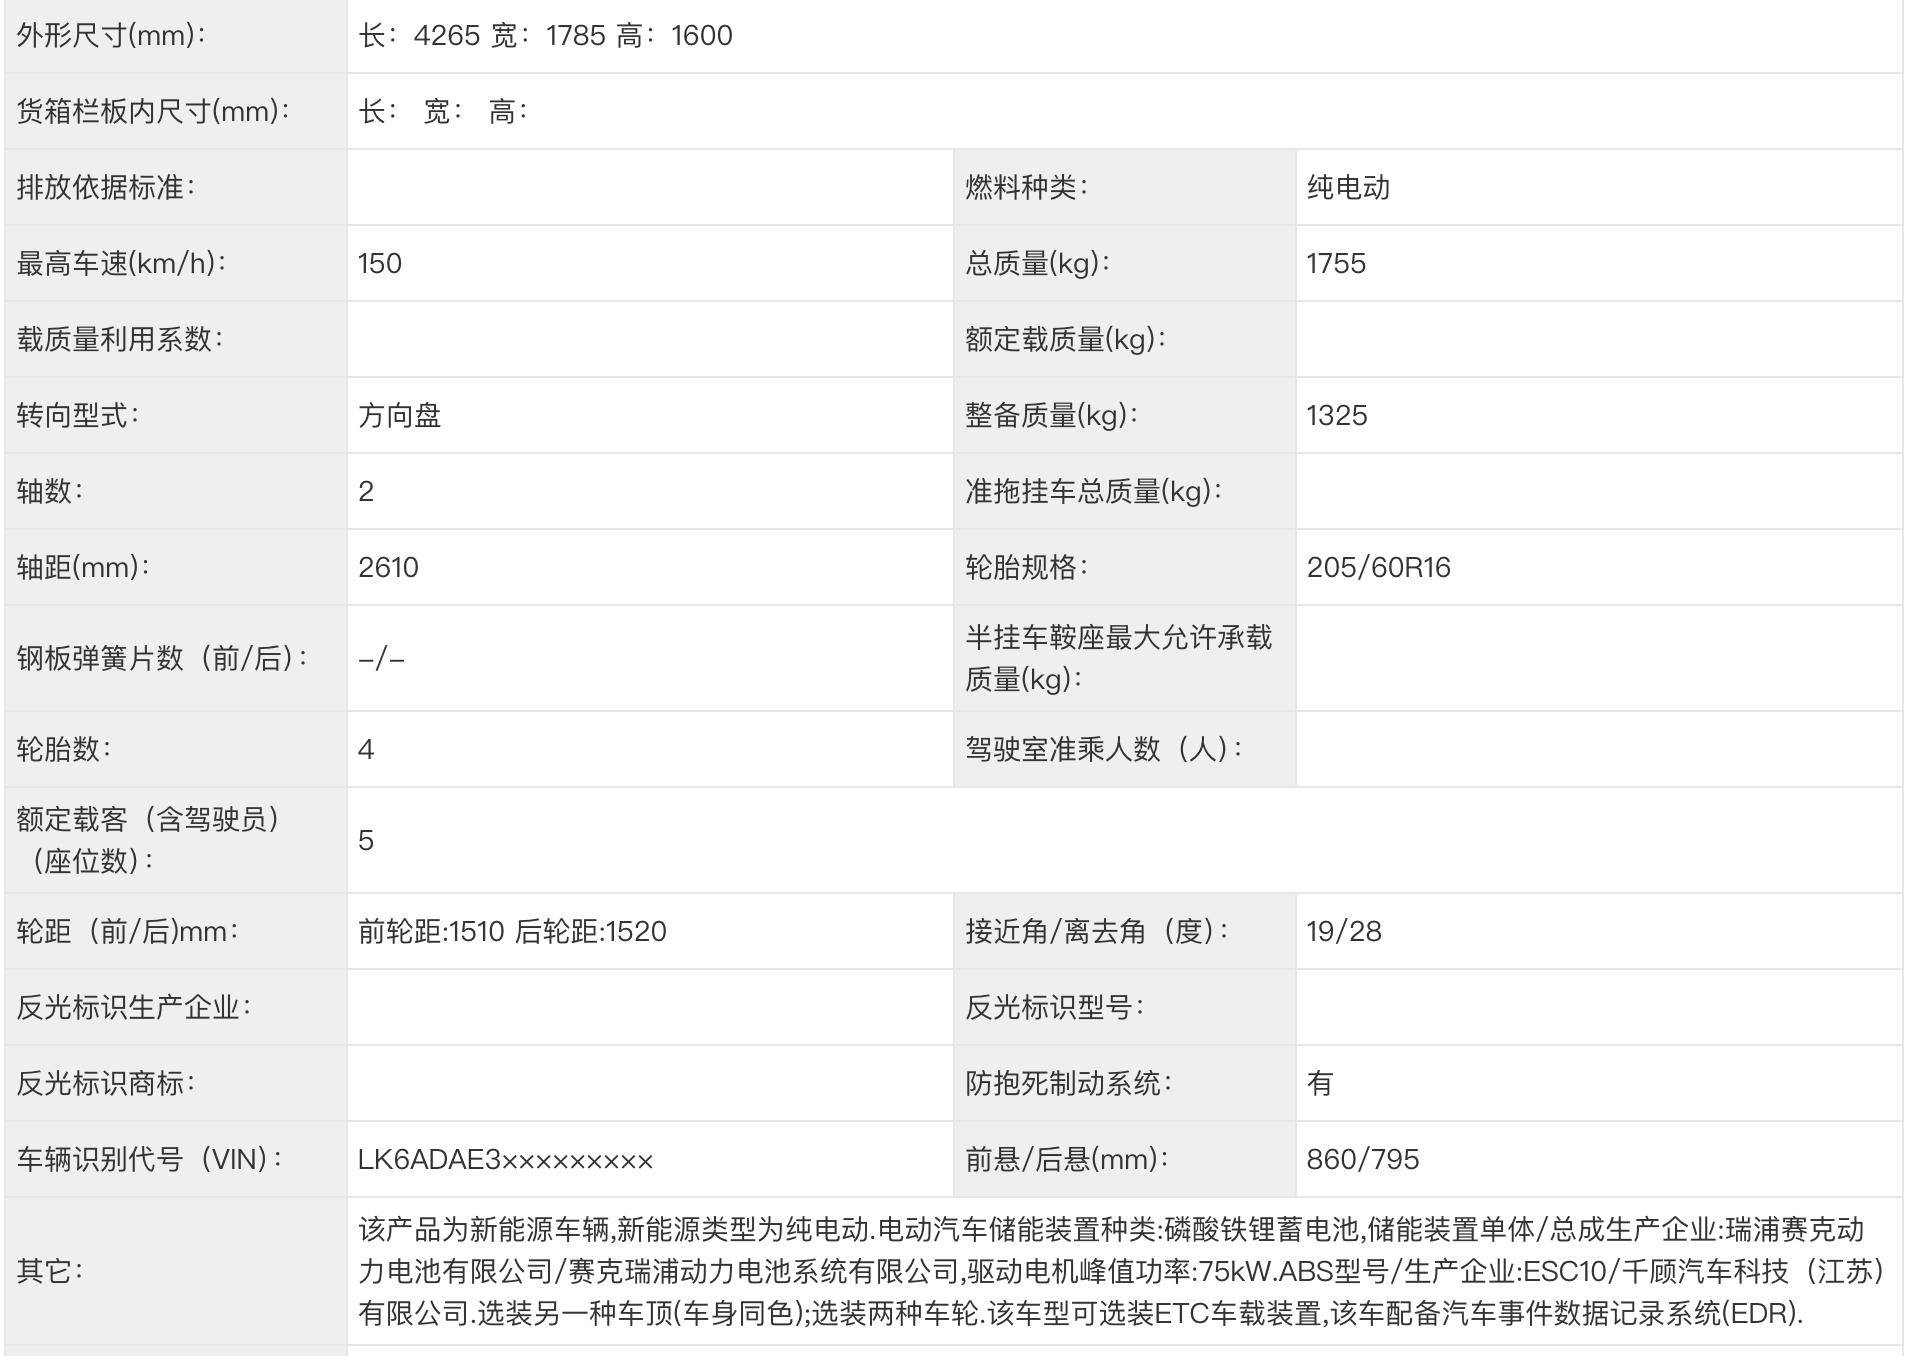This screenshot has width=1932, height=1356.
Task: Click the 最高车速(km/h) label
Action: click(121, 263)
